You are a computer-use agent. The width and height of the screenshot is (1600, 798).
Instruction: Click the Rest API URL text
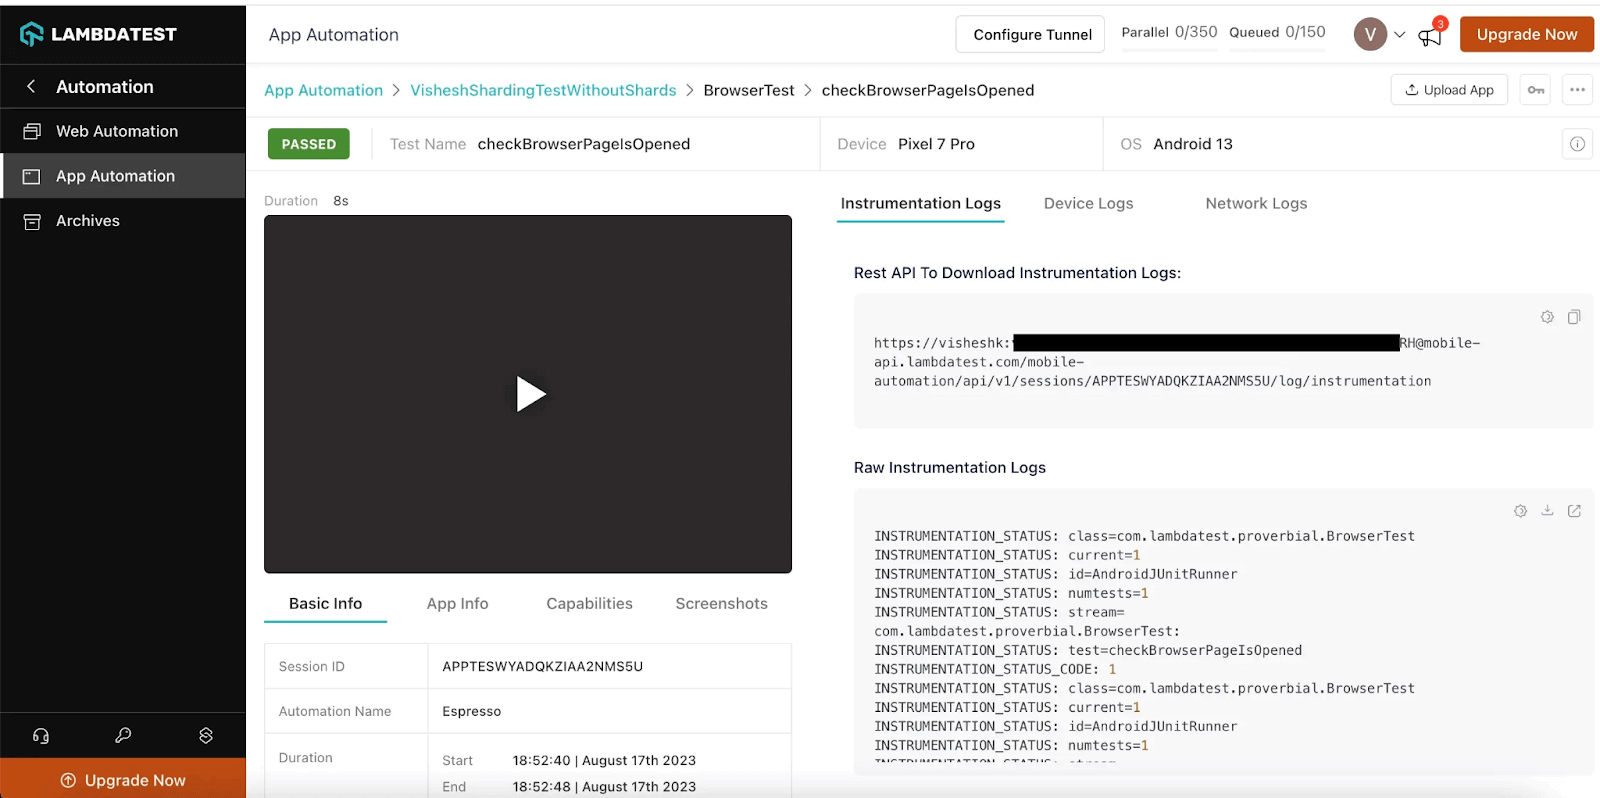[1176, 362]
